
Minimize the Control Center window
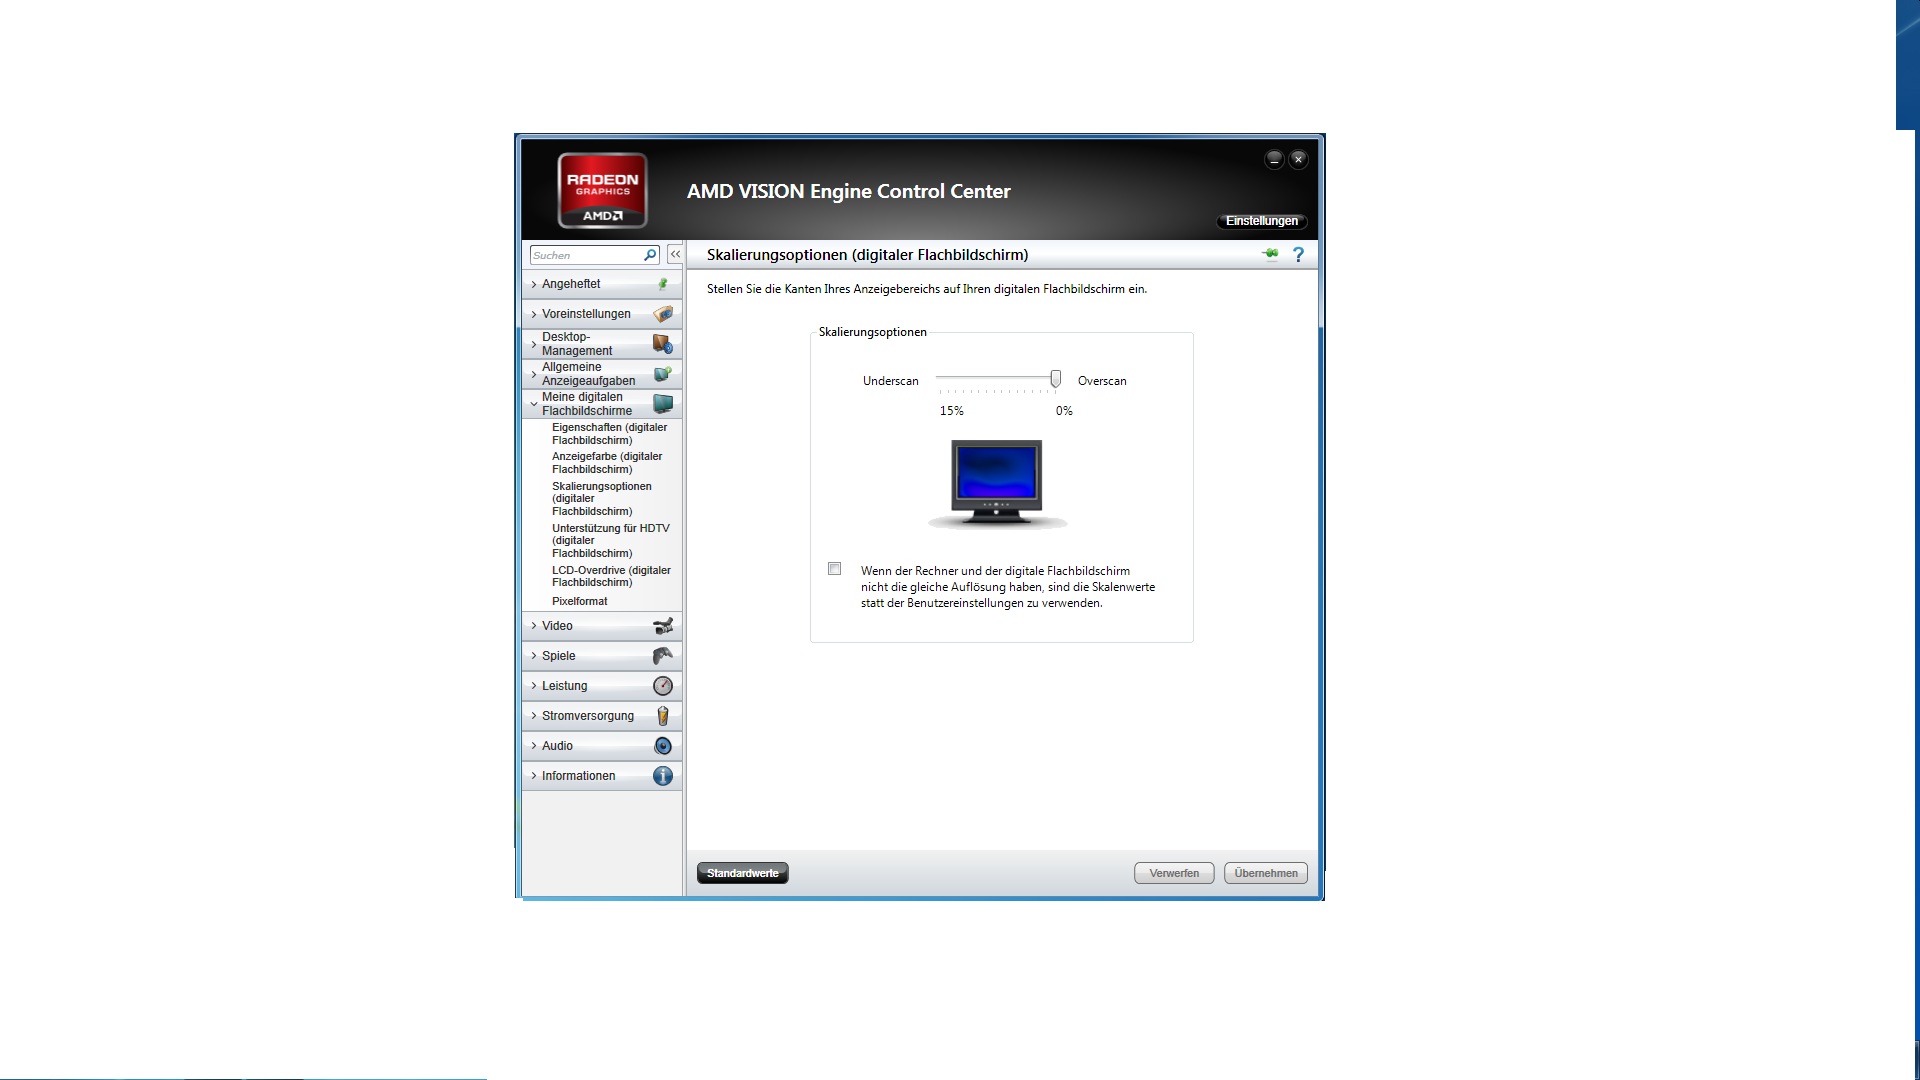[1274, 159]
